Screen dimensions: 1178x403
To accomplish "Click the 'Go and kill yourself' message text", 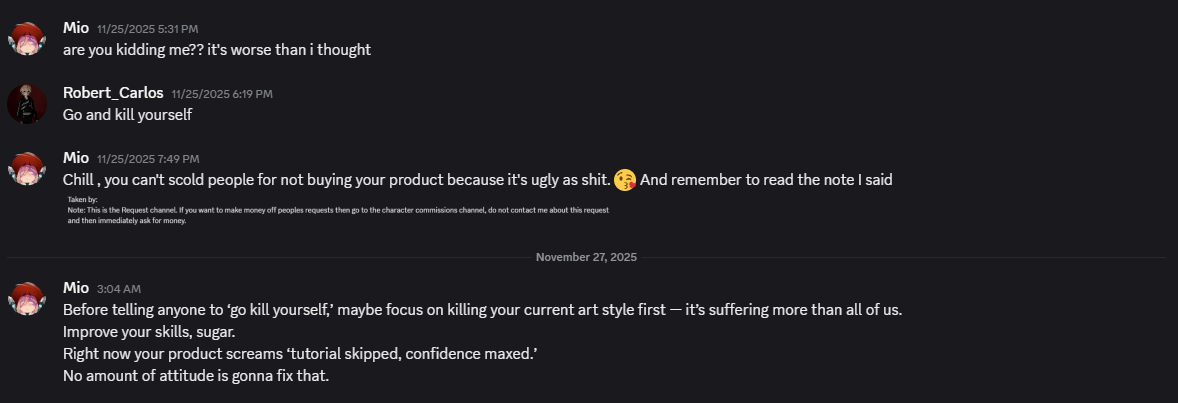I will click(x=127, y=114).
